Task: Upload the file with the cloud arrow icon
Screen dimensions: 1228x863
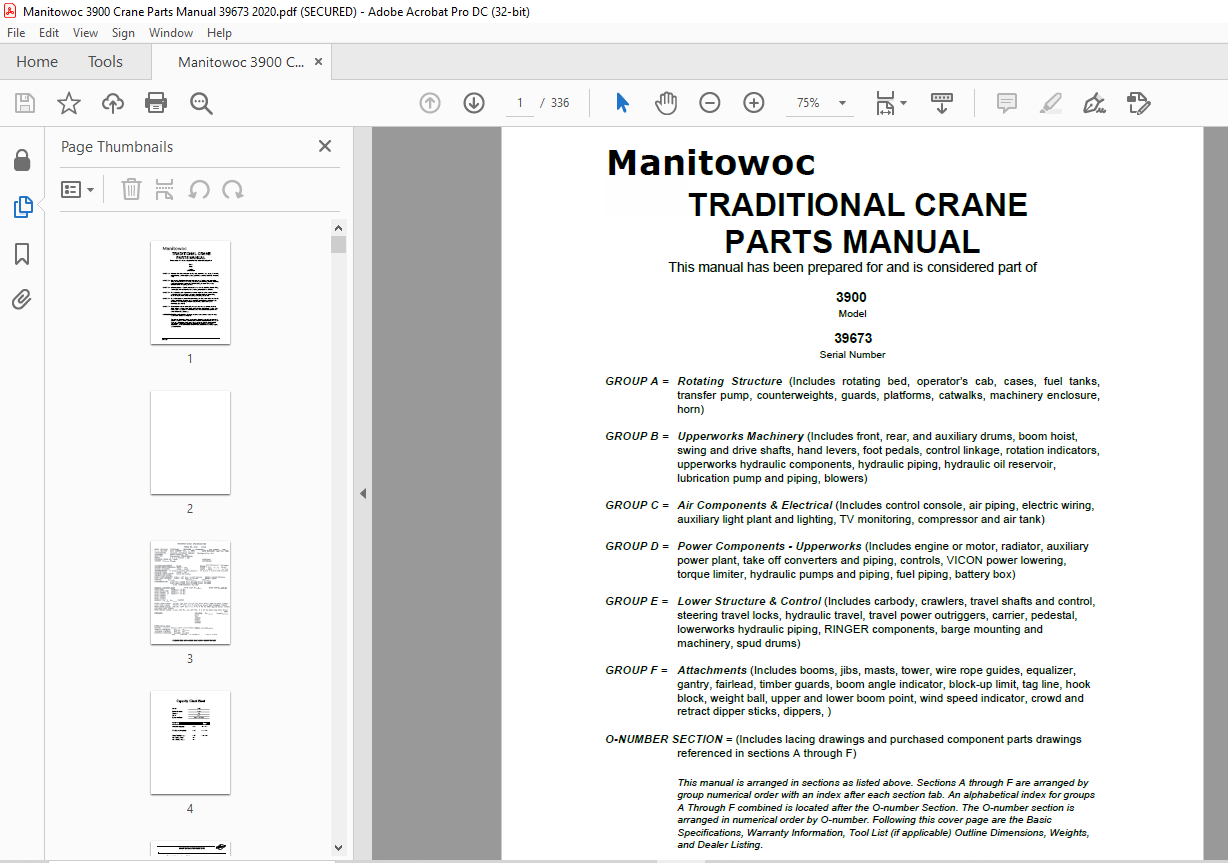Action: tap(113, 103)
